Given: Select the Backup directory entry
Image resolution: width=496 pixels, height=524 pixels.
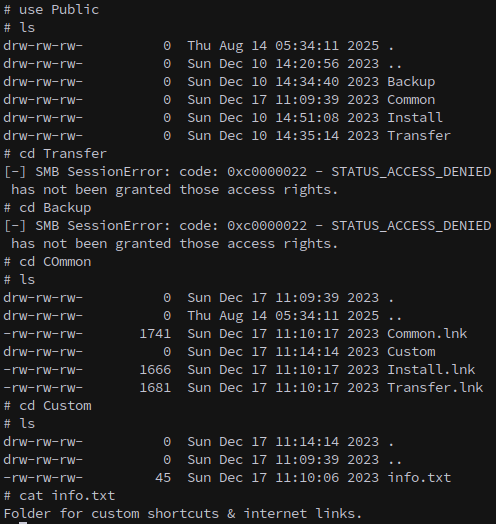Looking at the screenshot, I should [x=411, y=82].
